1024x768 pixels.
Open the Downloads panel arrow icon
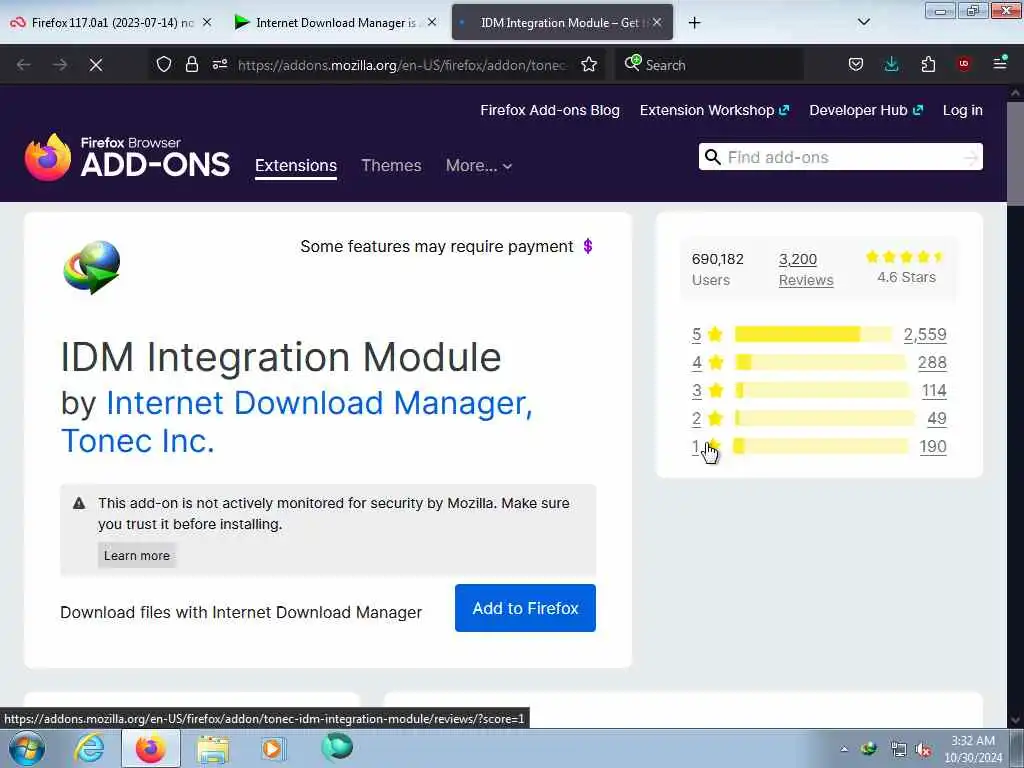pyautogui.click(x=891, y=64)
